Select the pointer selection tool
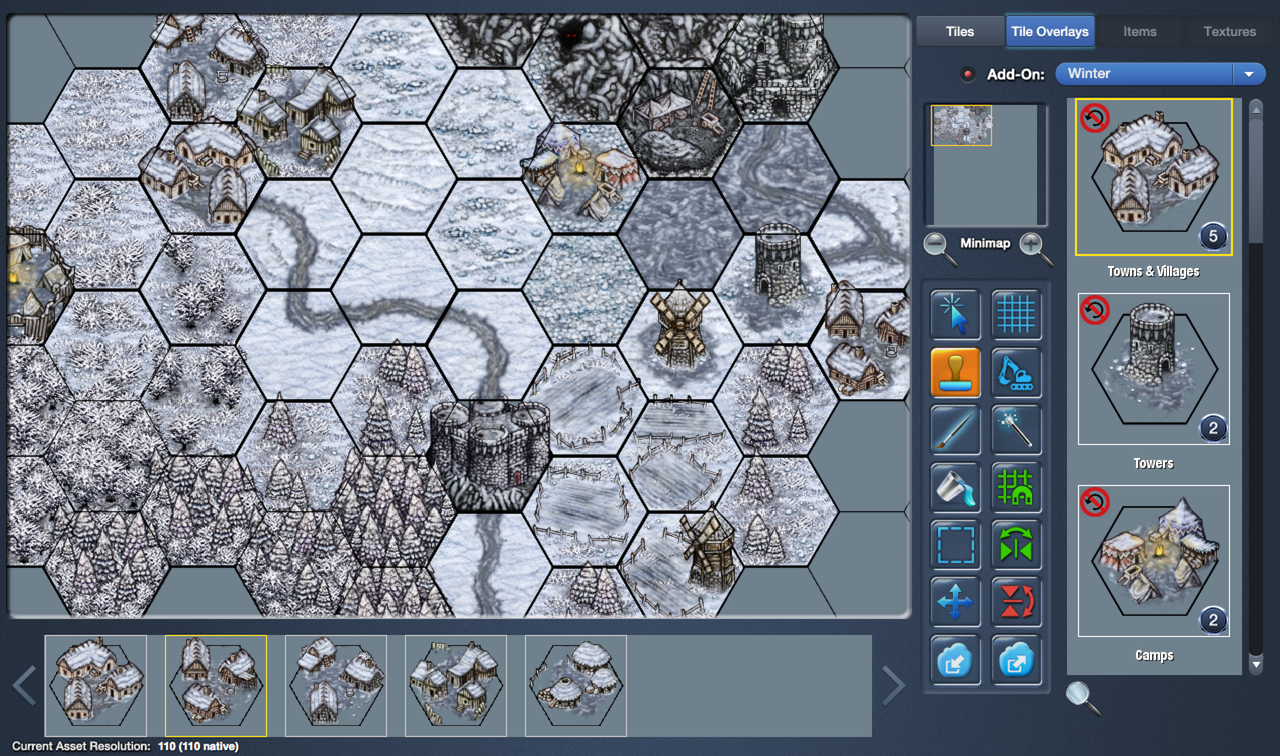 (x=955, y=315)
